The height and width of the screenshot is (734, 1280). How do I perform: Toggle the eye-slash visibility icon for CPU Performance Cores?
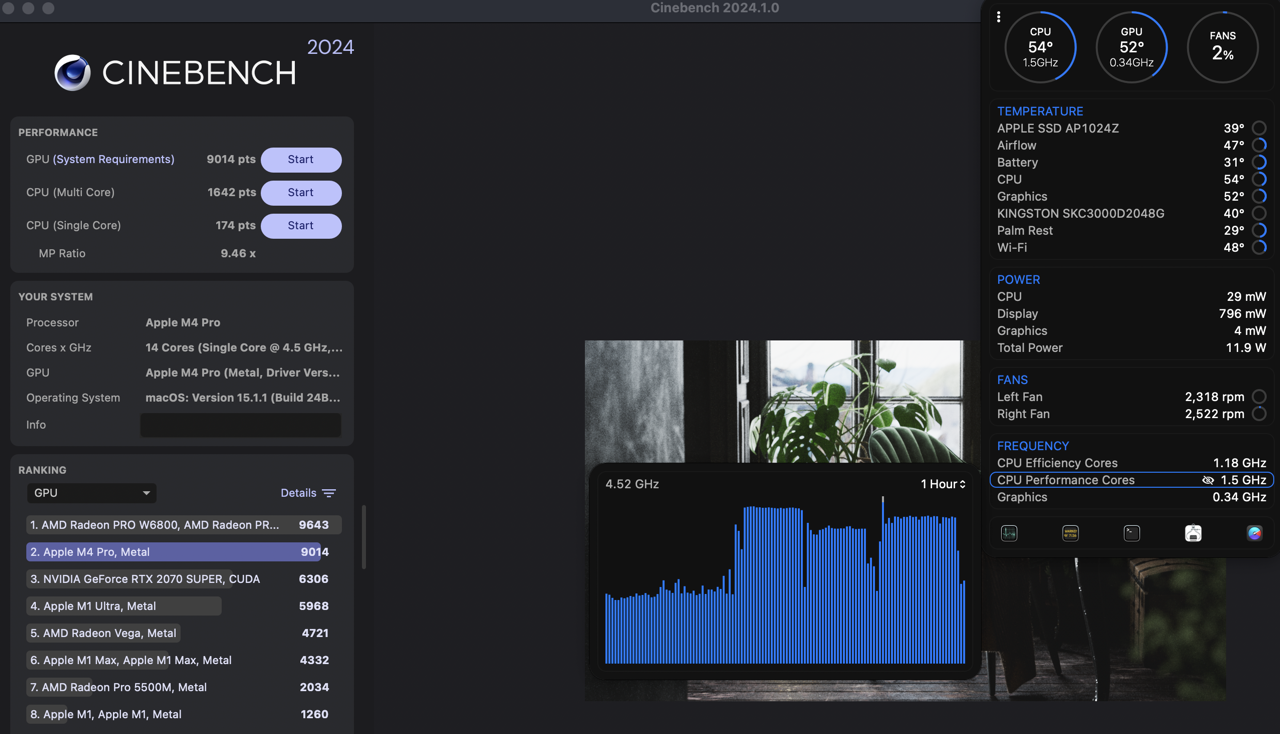coord(1208,480)
